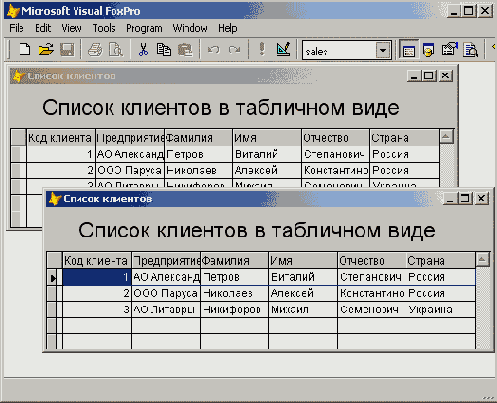Click the Страна header in front grid
The height and width of the screenshot is (403, 497).
click(441, 260)
